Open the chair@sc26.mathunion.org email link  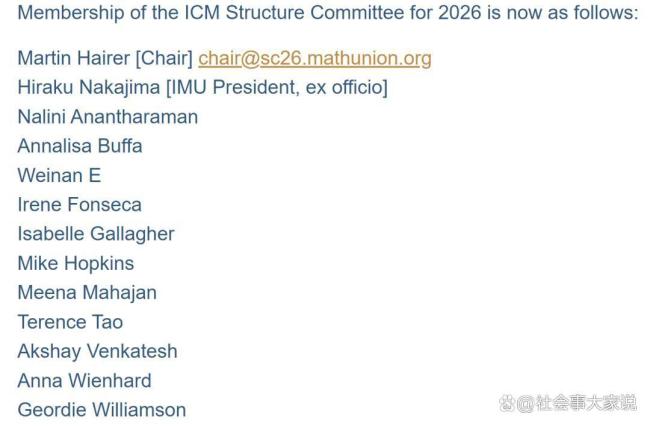(314, 58)
